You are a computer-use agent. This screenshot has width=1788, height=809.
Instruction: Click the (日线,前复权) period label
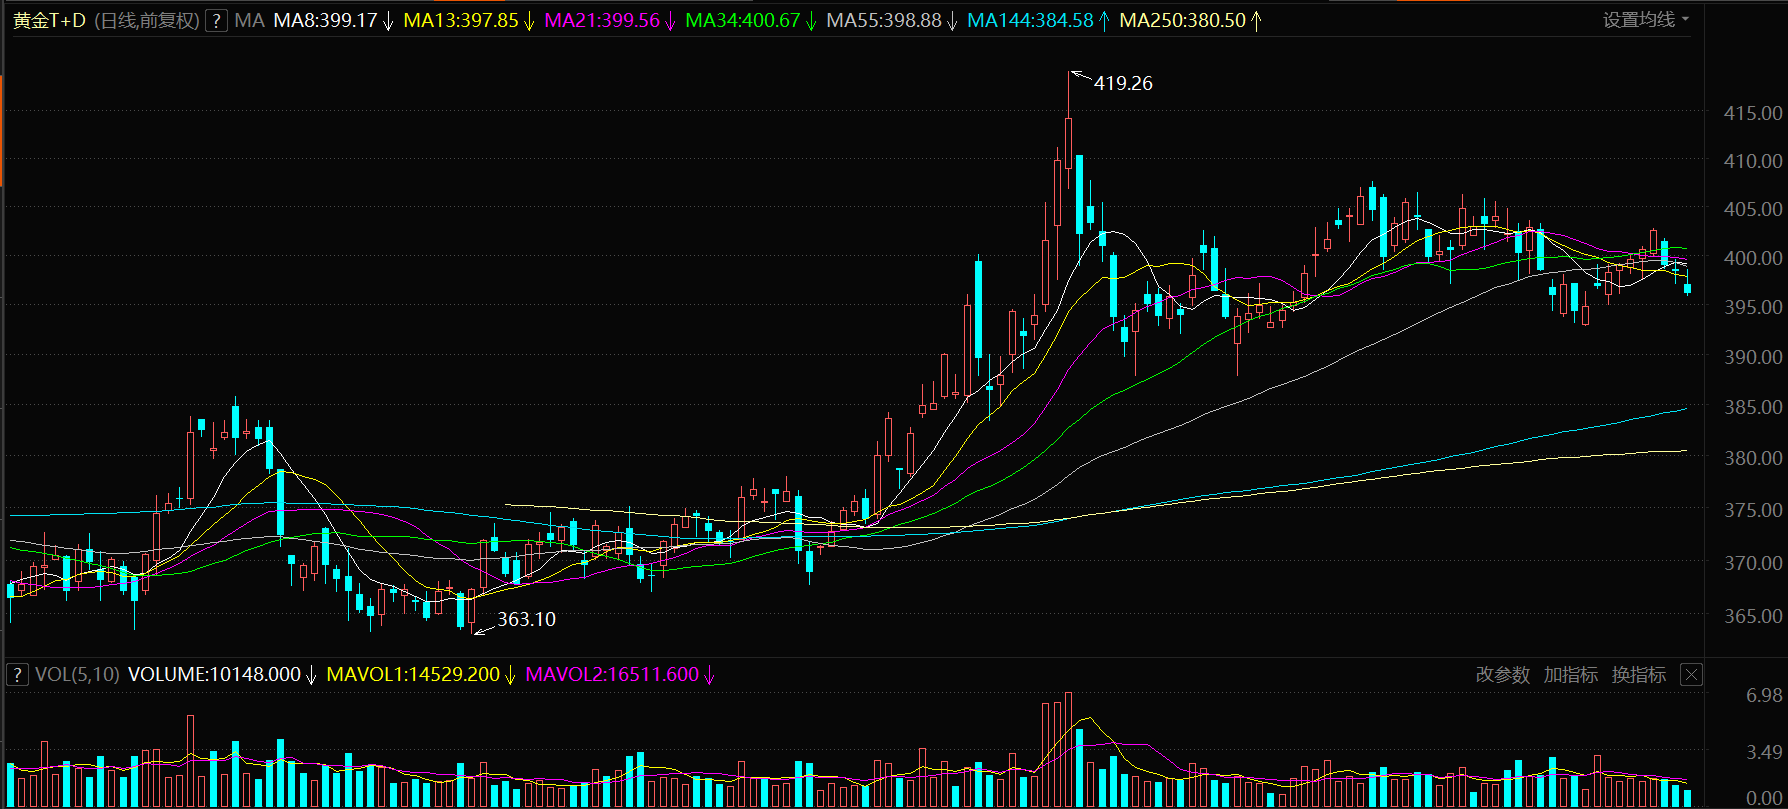click(147, 20)
